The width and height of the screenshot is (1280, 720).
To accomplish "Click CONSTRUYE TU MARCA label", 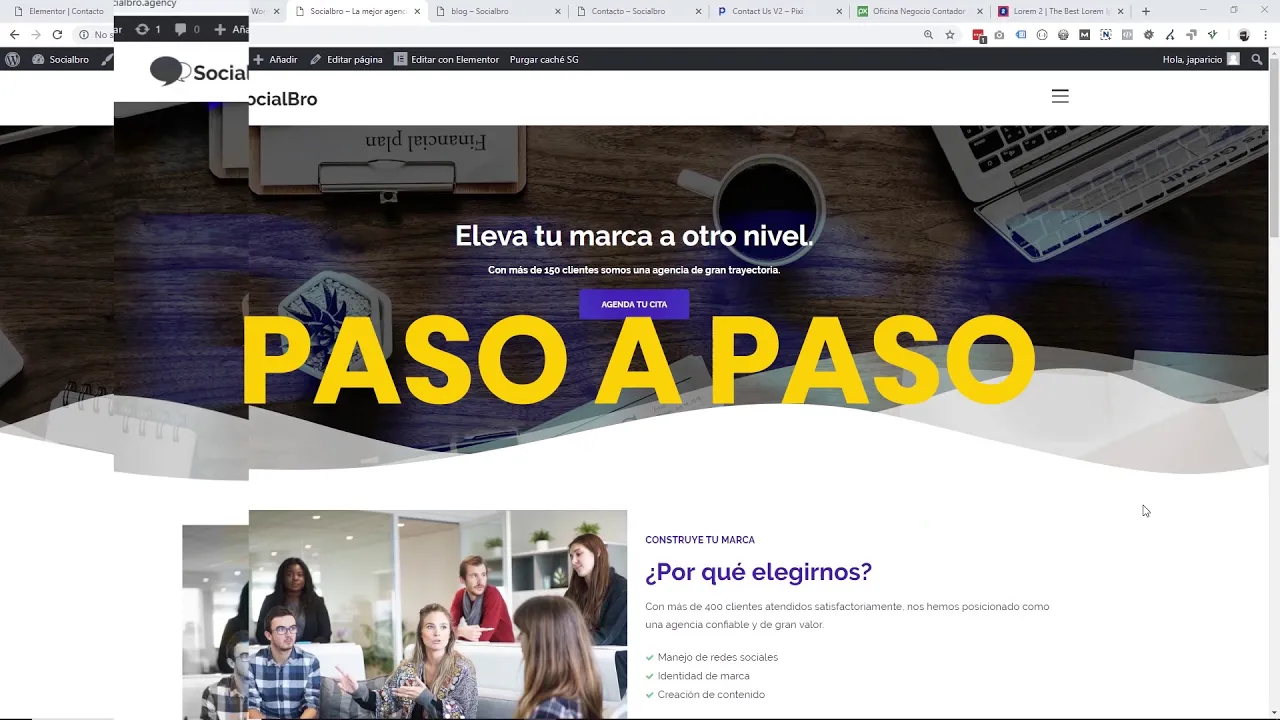I will (700, 540).
